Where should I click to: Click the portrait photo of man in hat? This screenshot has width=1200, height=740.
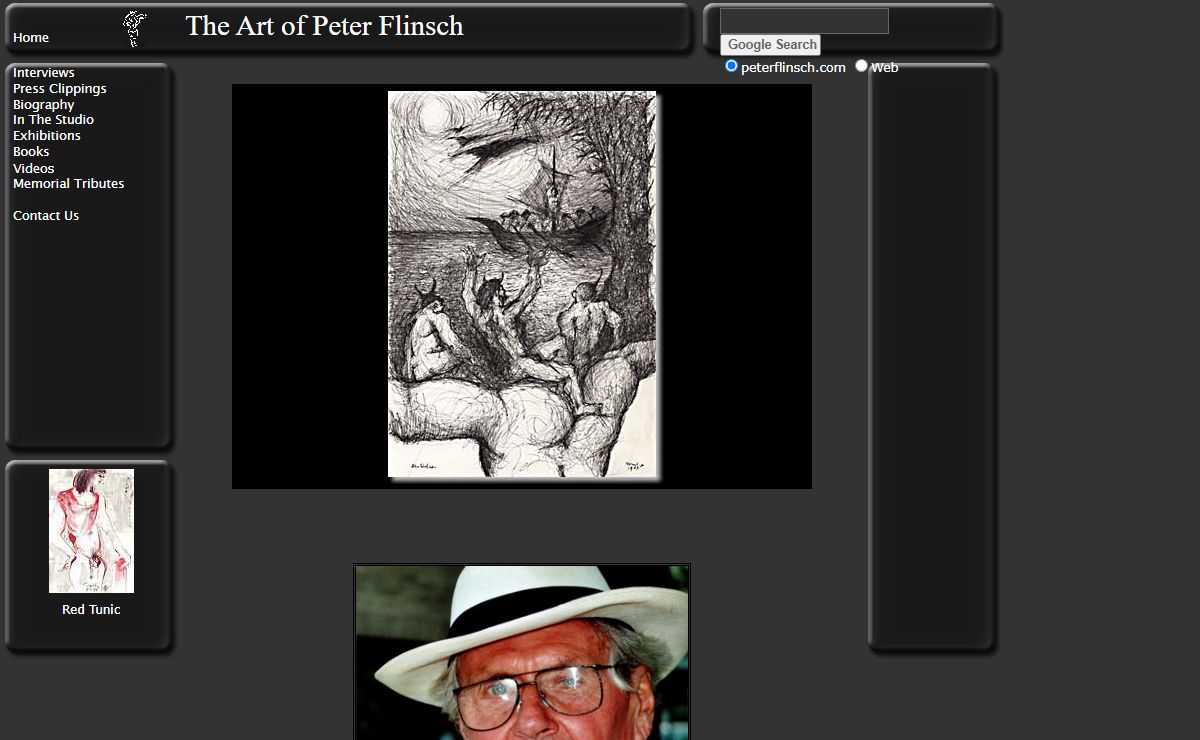pyautogui.click(x=522, y=652)
